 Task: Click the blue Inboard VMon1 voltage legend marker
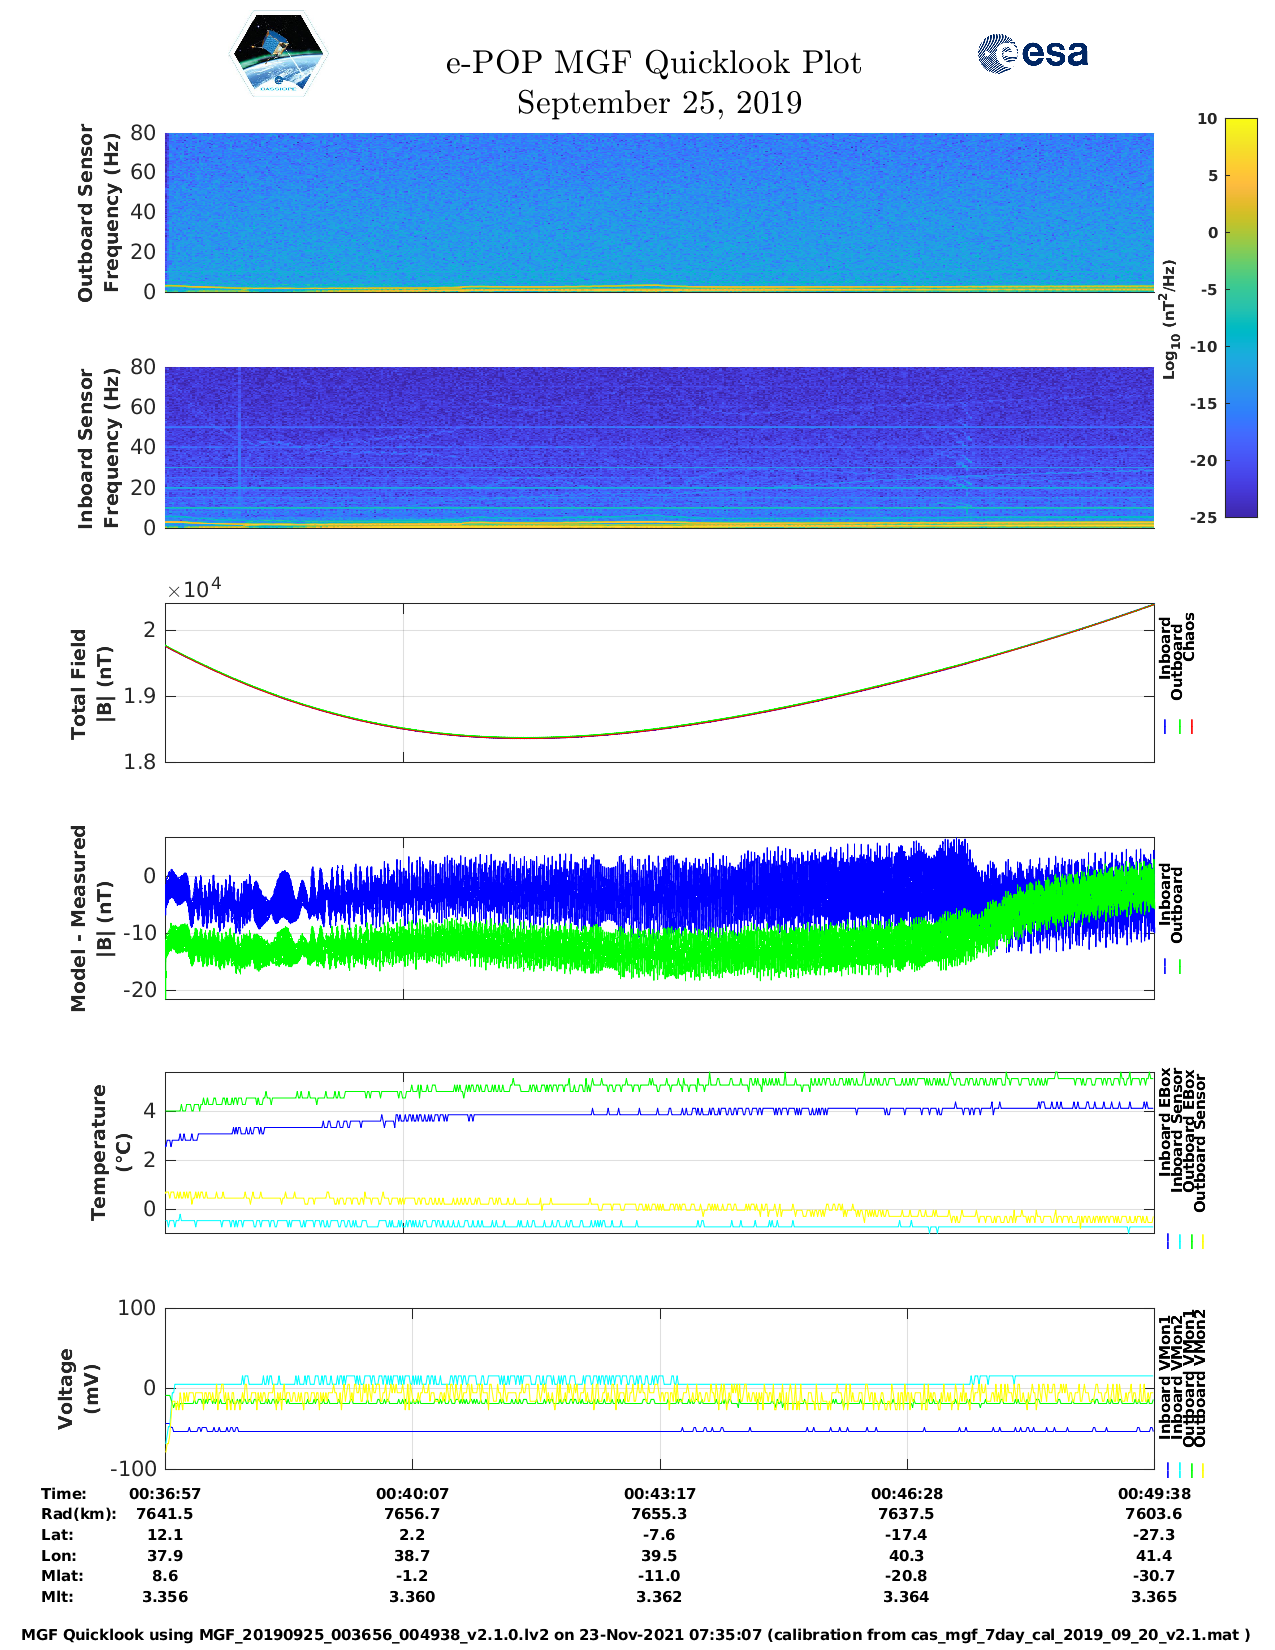(x=1167, y=1470)
